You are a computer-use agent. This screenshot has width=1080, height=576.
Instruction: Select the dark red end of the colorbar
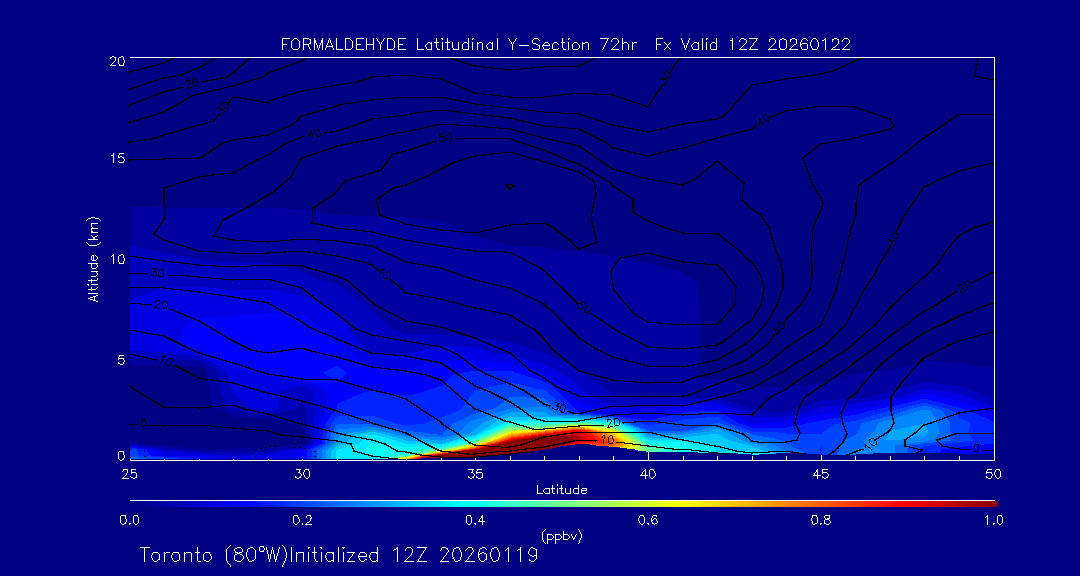point(990,503)
